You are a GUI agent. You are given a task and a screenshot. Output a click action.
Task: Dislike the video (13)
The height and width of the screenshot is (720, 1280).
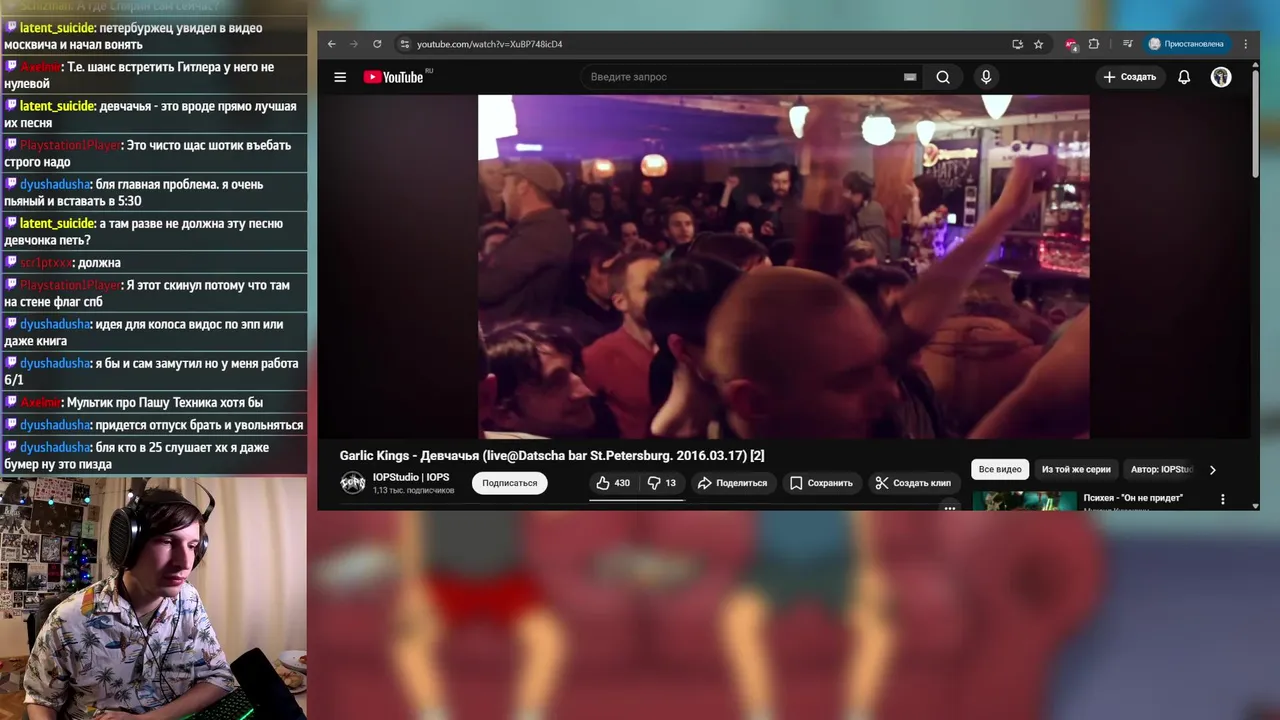click(x=661, y=483)
